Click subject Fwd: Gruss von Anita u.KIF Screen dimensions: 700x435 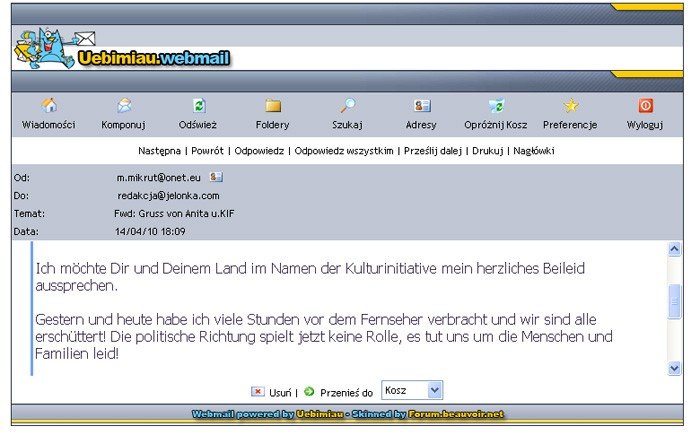pyautogui.click(x=174, y=213)
